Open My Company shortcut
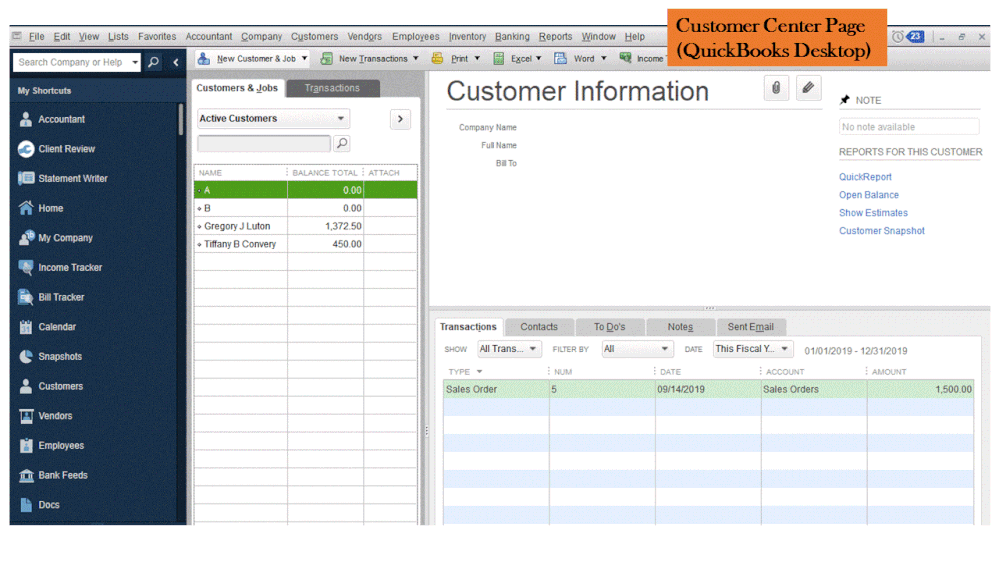 [x=56, y=238]
